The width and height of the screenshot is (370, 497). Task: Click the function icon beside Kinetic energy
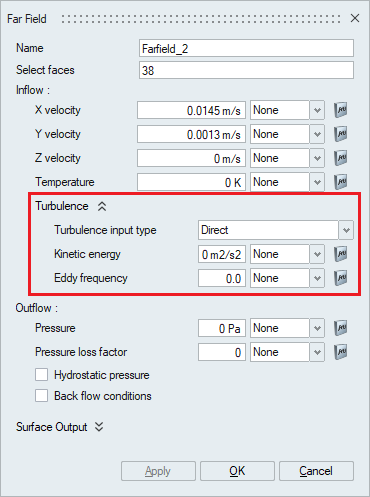click(341, 254)
